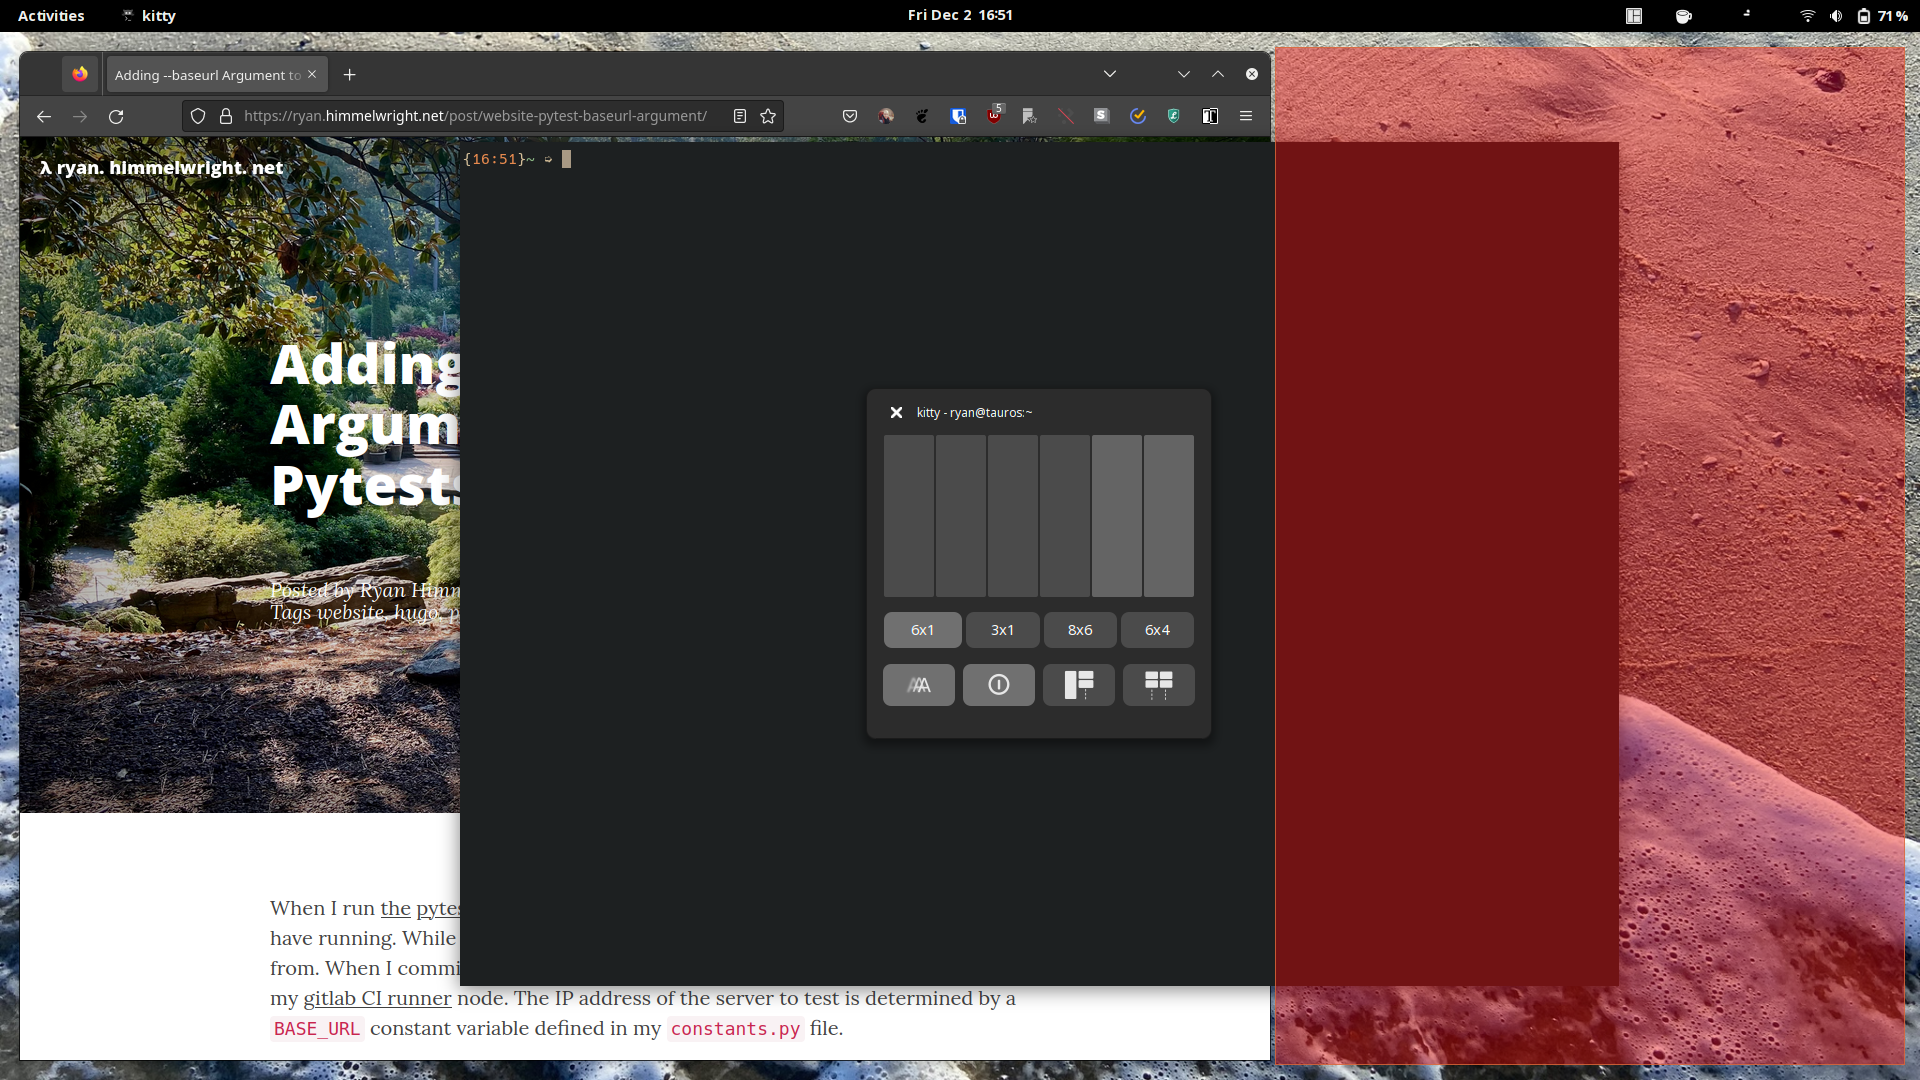Click the main-and-list auto-tile layout icon

[x=1078, y=685]
